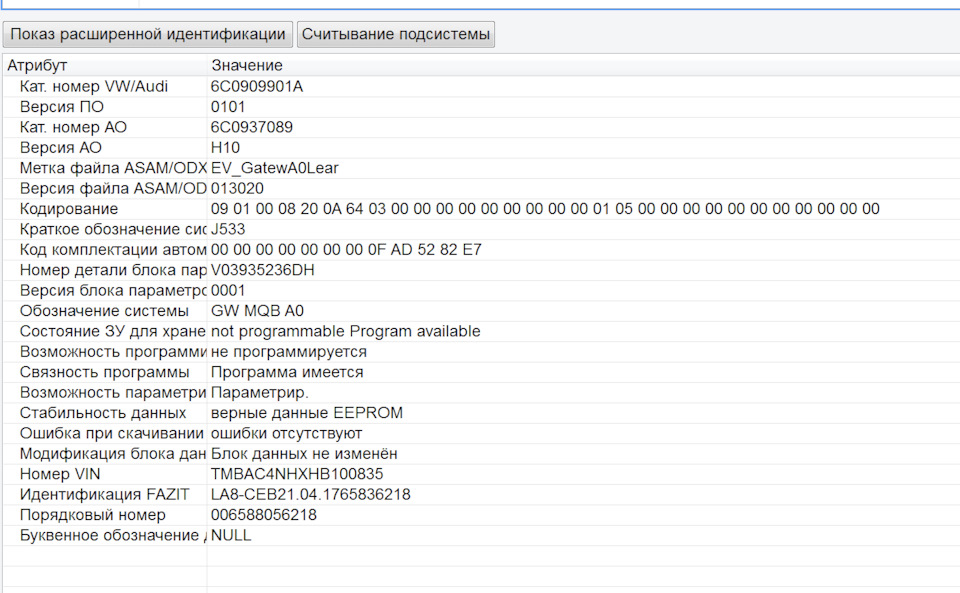
Task: Click the Значение column header
Action: point(247,66)
